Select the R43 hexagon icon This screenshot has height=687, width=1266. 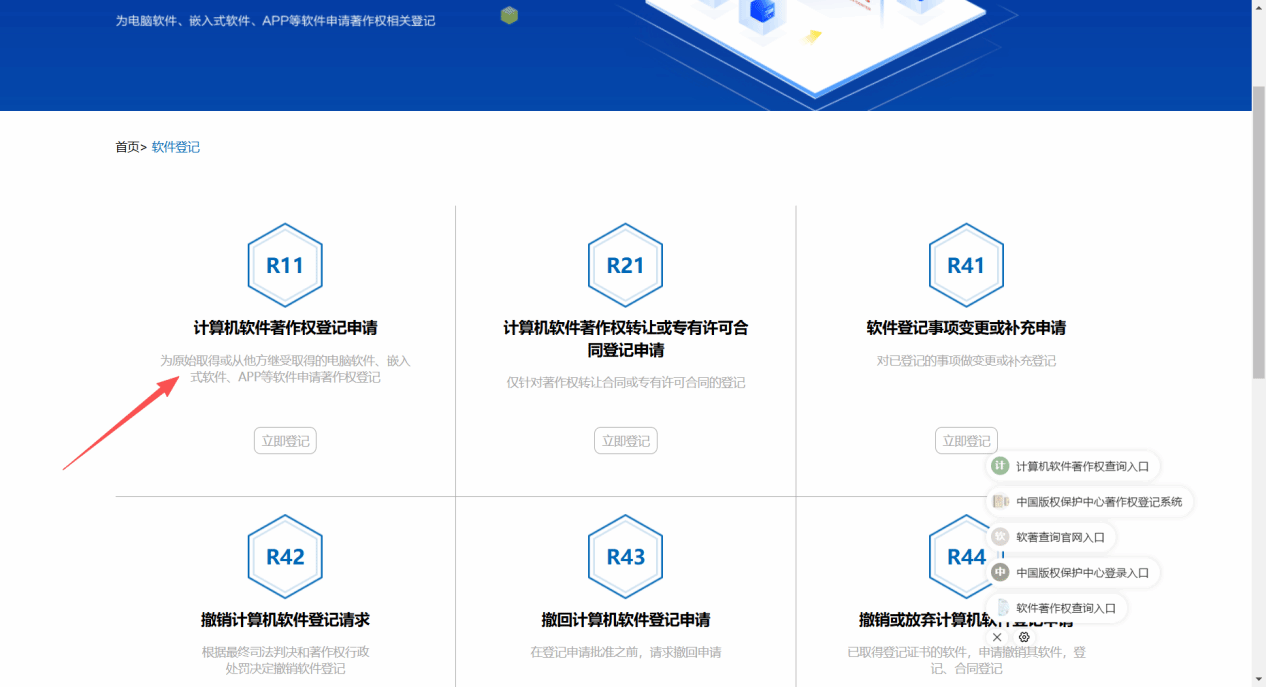[x=625, y=557]
